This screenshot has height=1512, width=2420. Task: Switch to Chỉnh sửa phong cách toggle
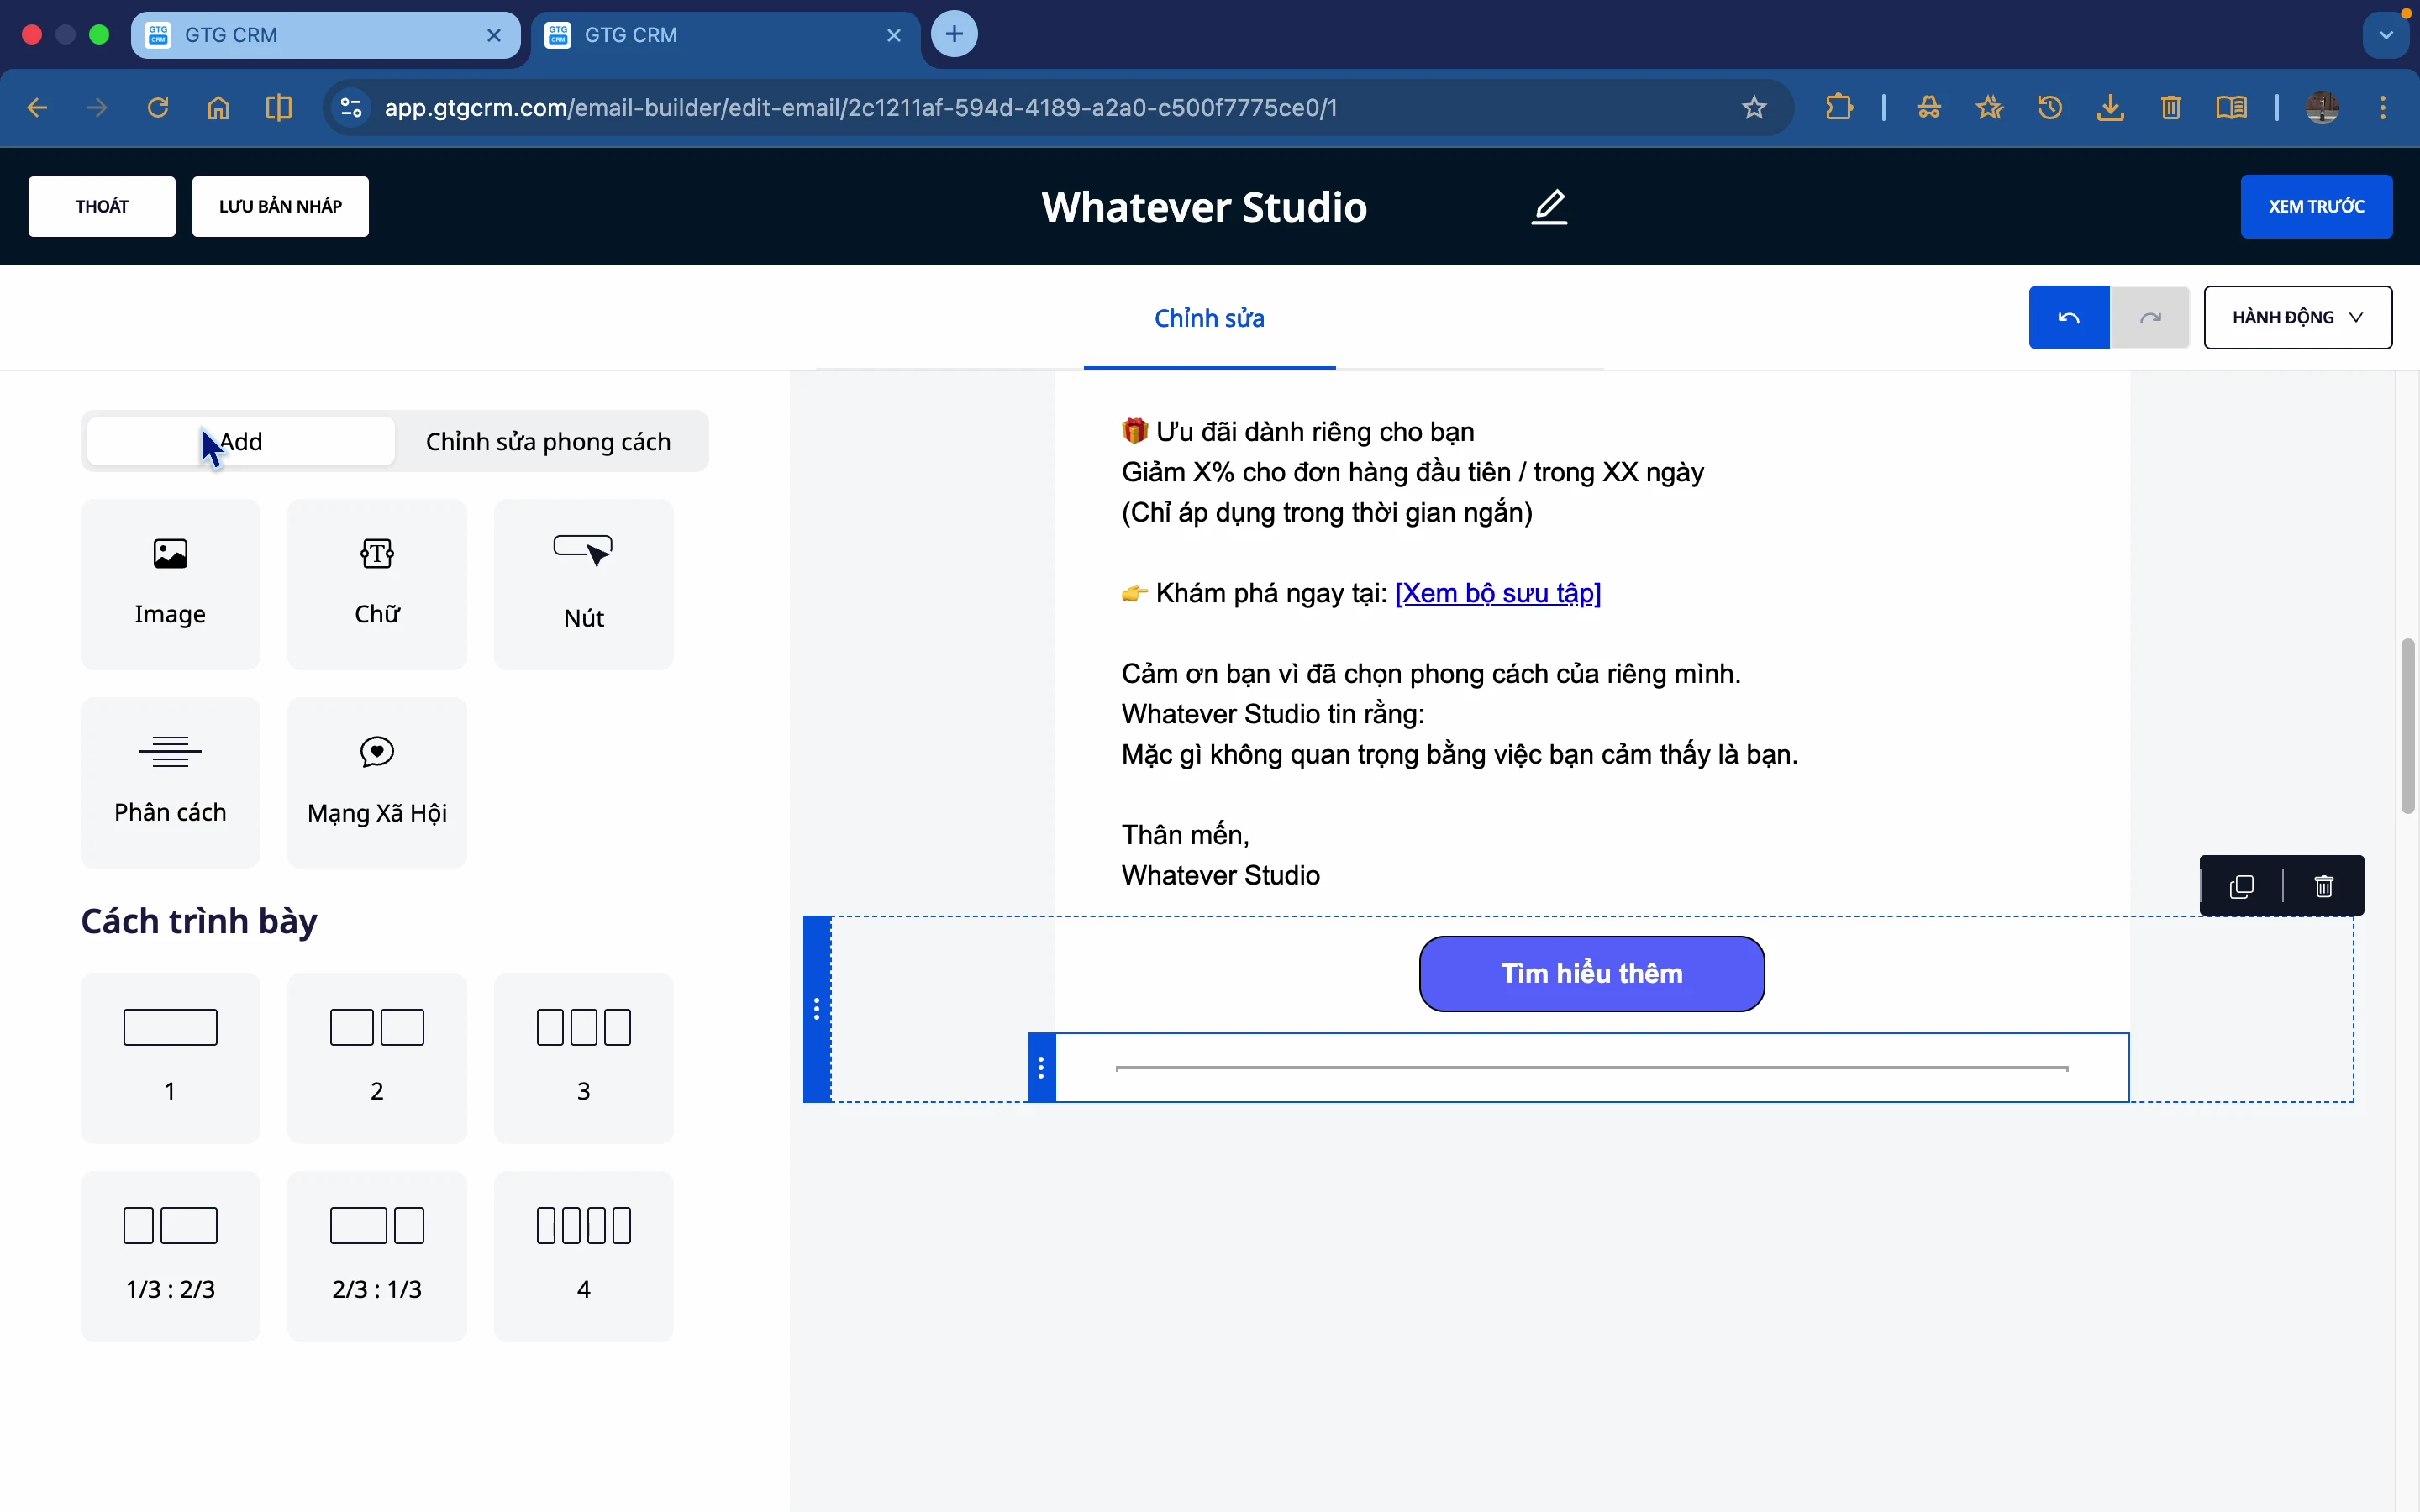(548, 441)
